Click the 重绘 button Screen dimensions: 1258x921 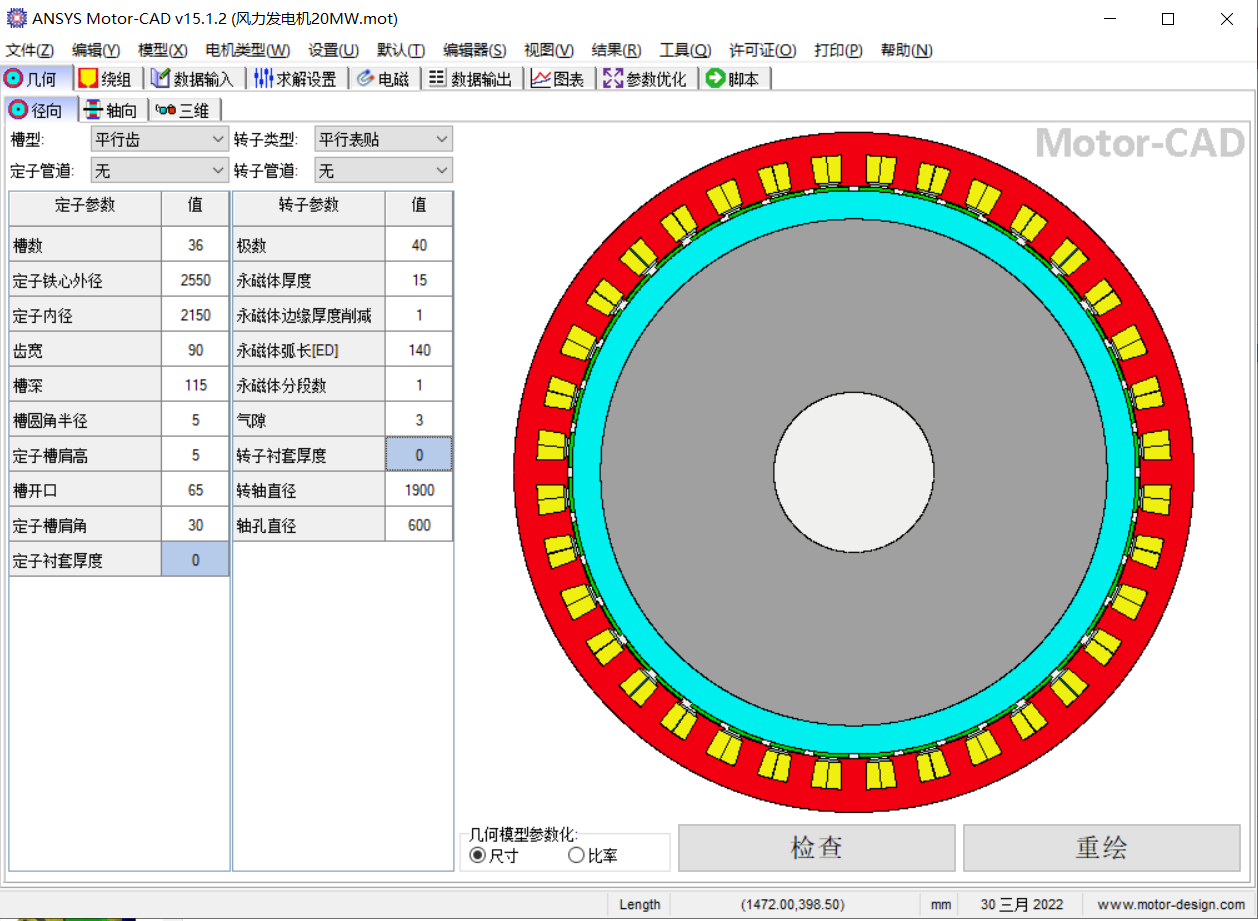(x=1101, y=848)
